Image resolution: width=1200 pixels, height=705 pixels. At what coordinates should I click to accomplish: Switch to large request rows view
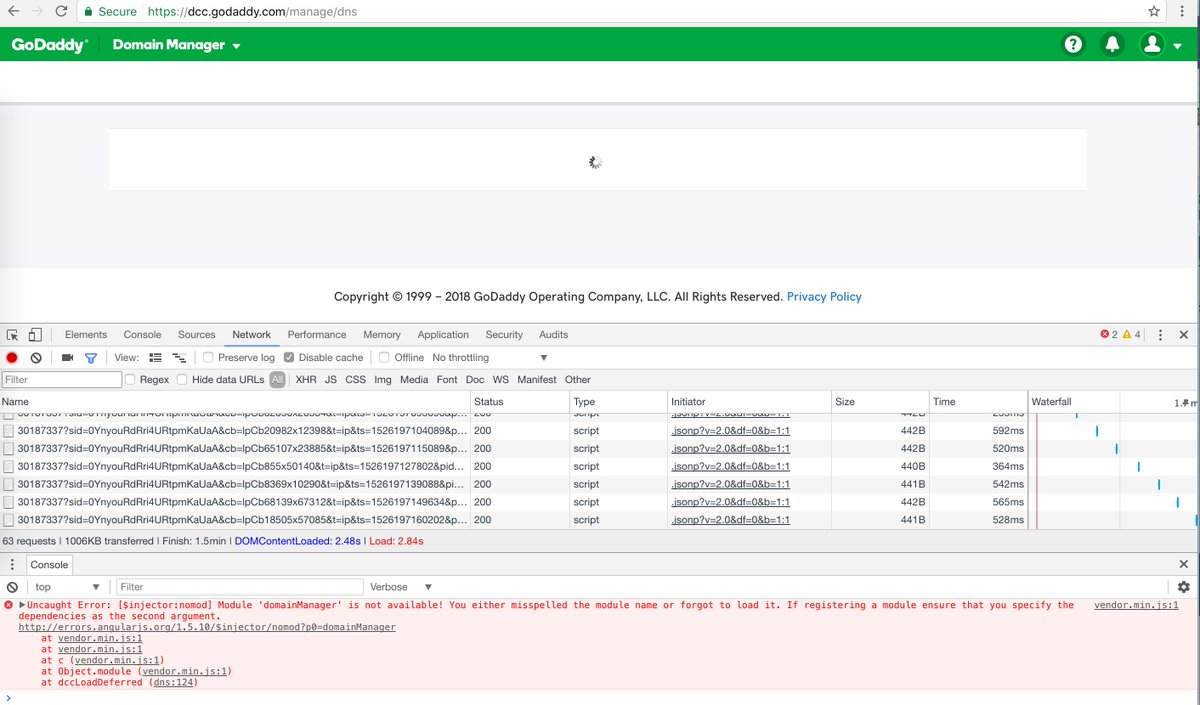click(155, 357)
